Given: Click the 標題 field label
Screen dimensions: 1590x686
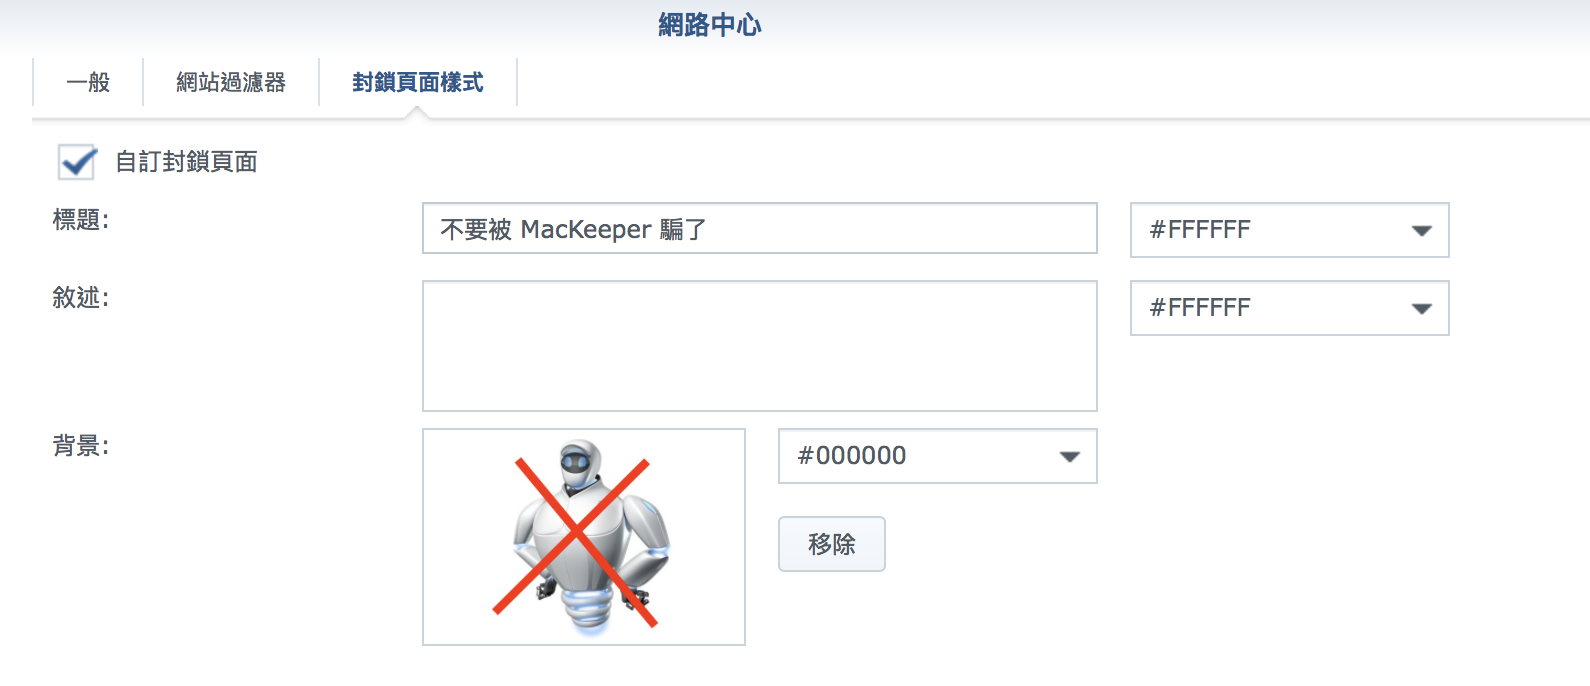Looking at the screenshot, I should pos(81,220).
